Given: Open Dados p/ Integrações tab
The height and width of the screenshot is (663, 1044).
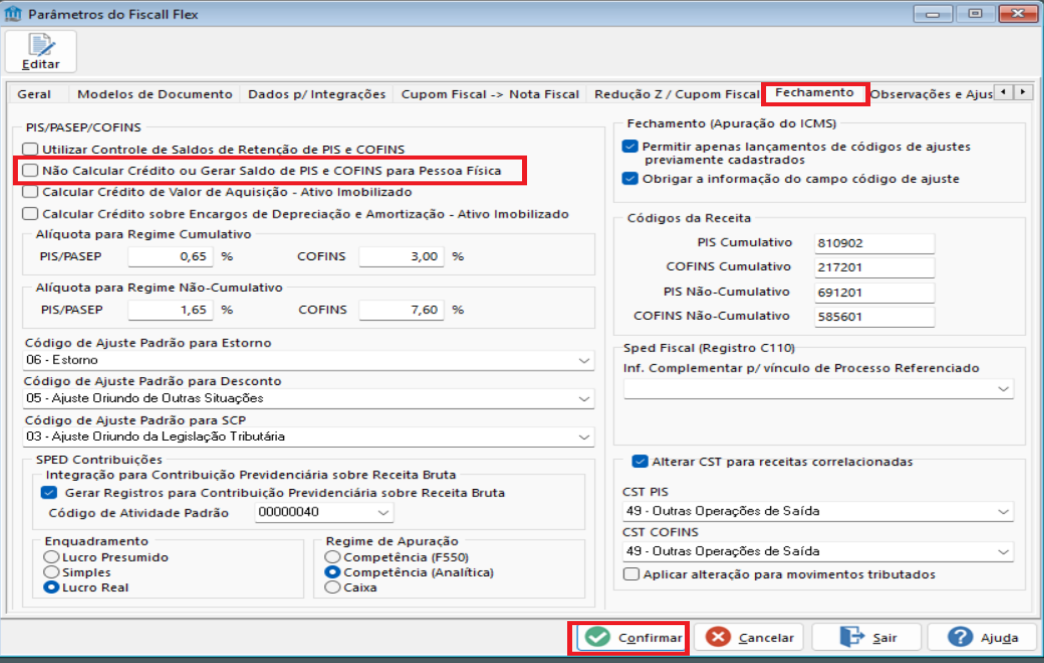Looking at the screenshot, I should coord(317,94).
